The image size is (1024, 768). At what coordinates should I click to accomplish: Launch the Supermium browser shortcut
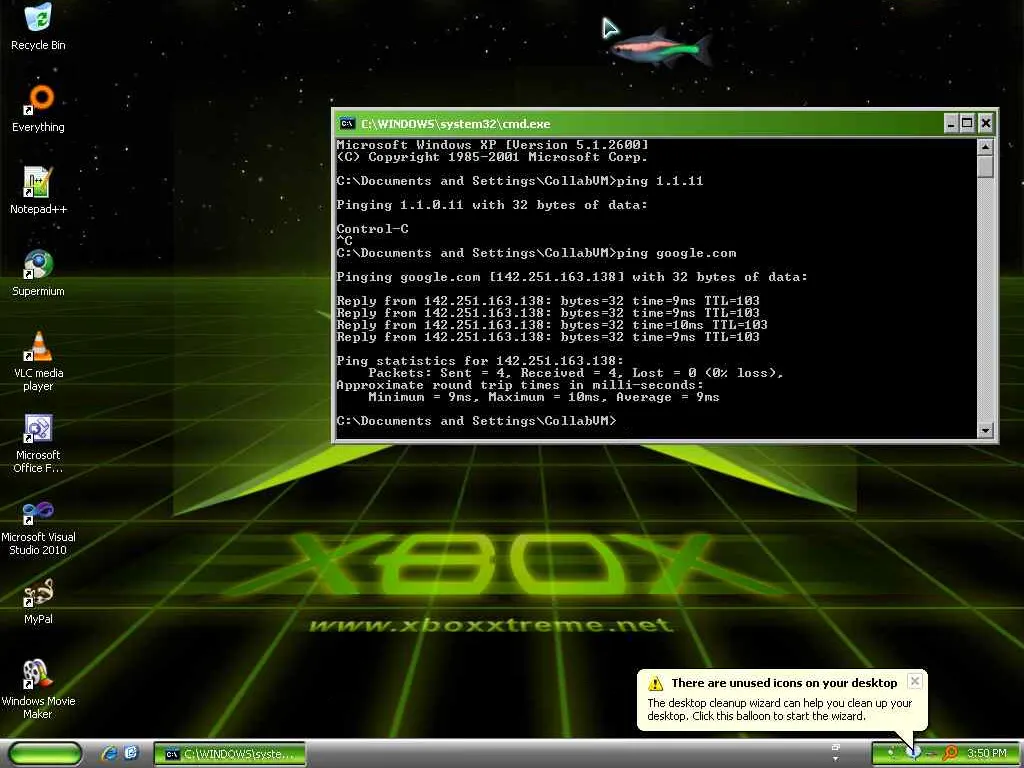pos(38,273)
